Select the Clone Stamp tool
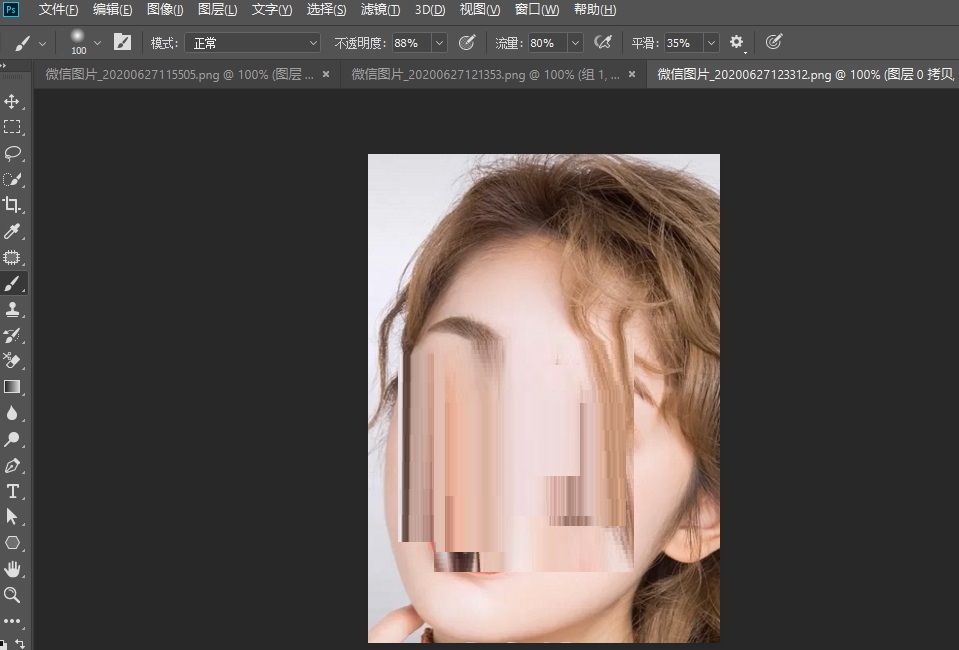Viewport: 959px width, 650px height. [13, 309]
